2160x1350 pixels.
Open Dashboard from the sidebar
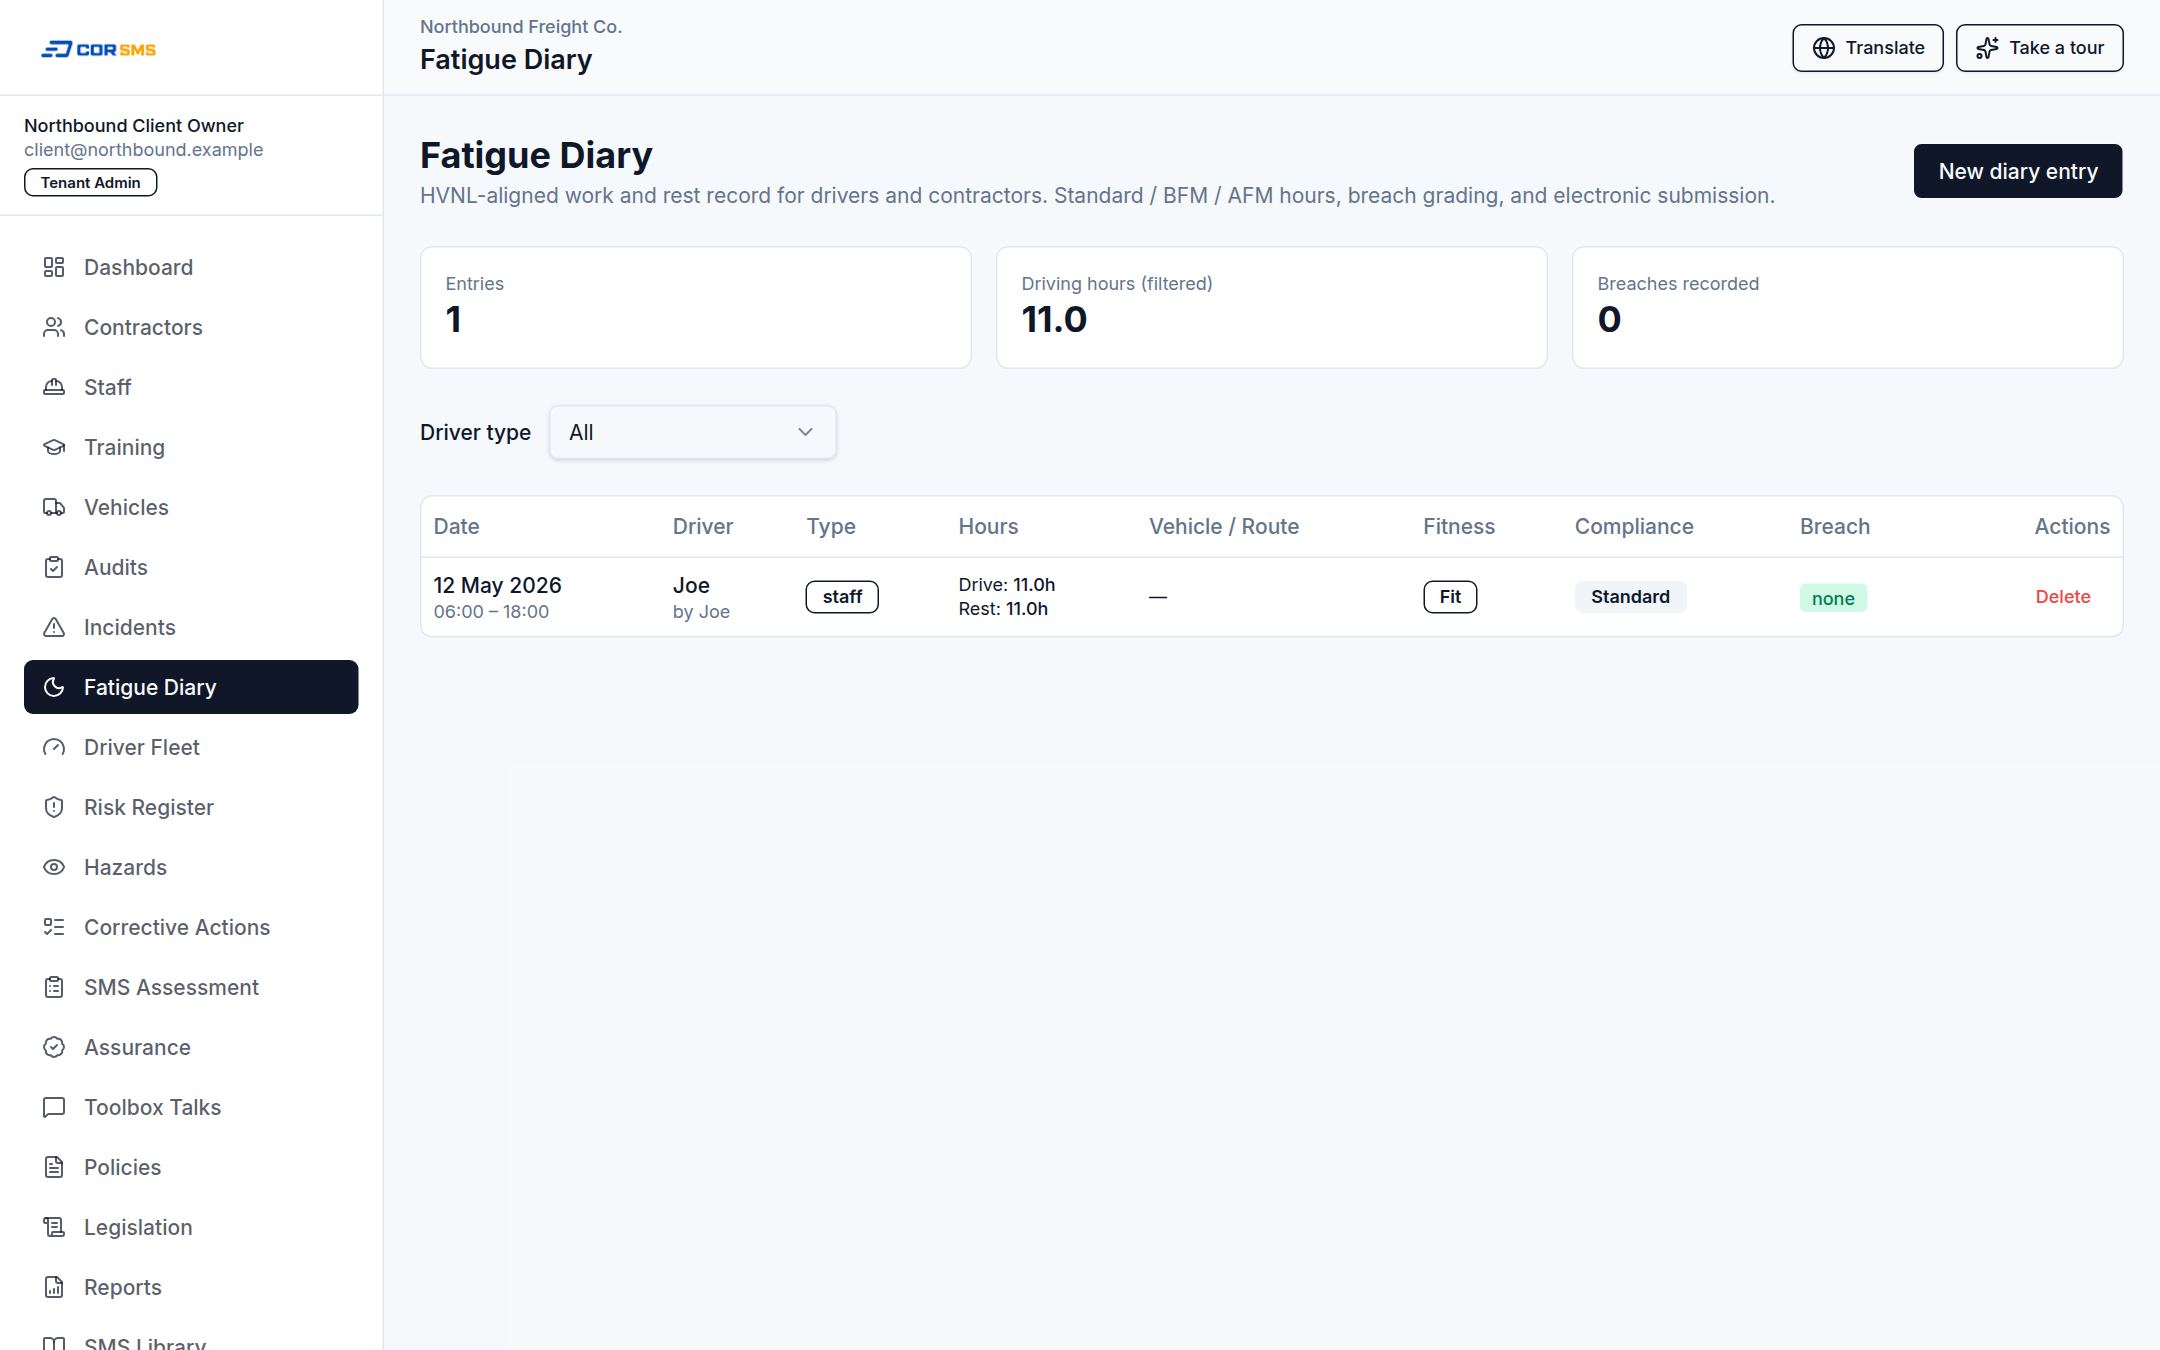coord(191,267)
